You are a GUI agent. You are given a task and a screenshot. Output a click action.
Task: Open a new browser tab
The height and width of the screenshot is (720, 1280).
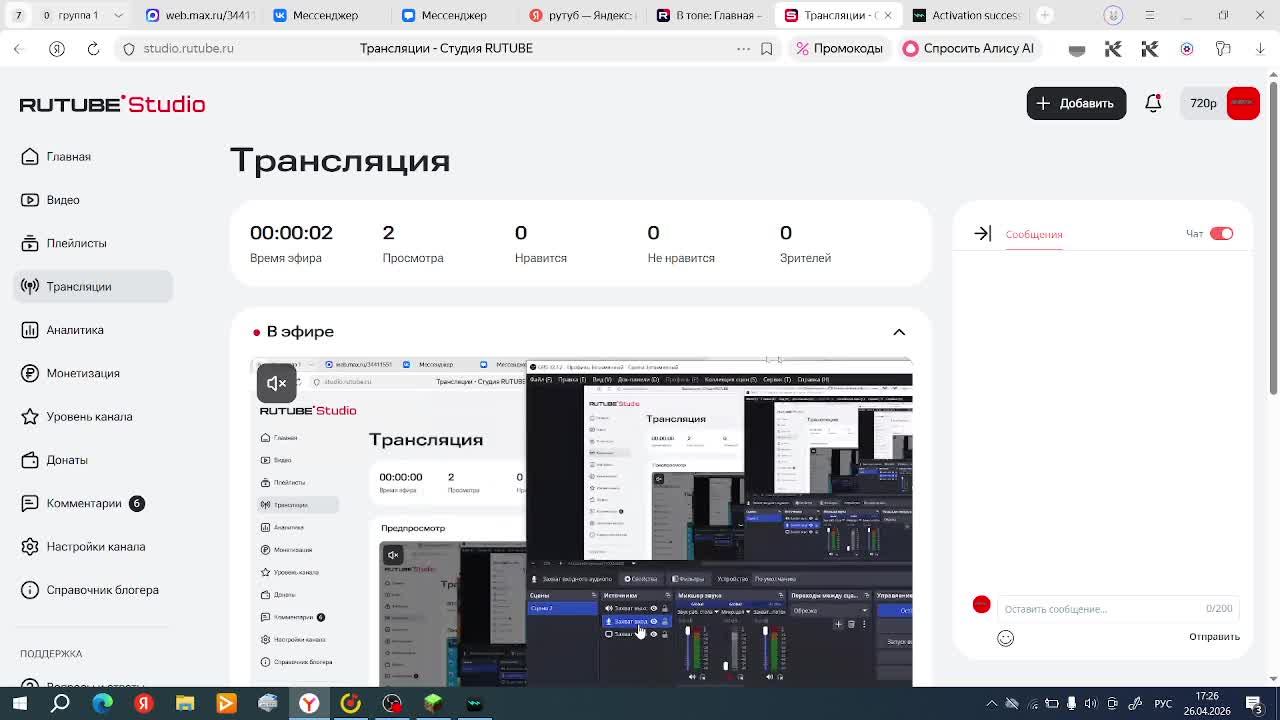click(x=1044, y=15)
